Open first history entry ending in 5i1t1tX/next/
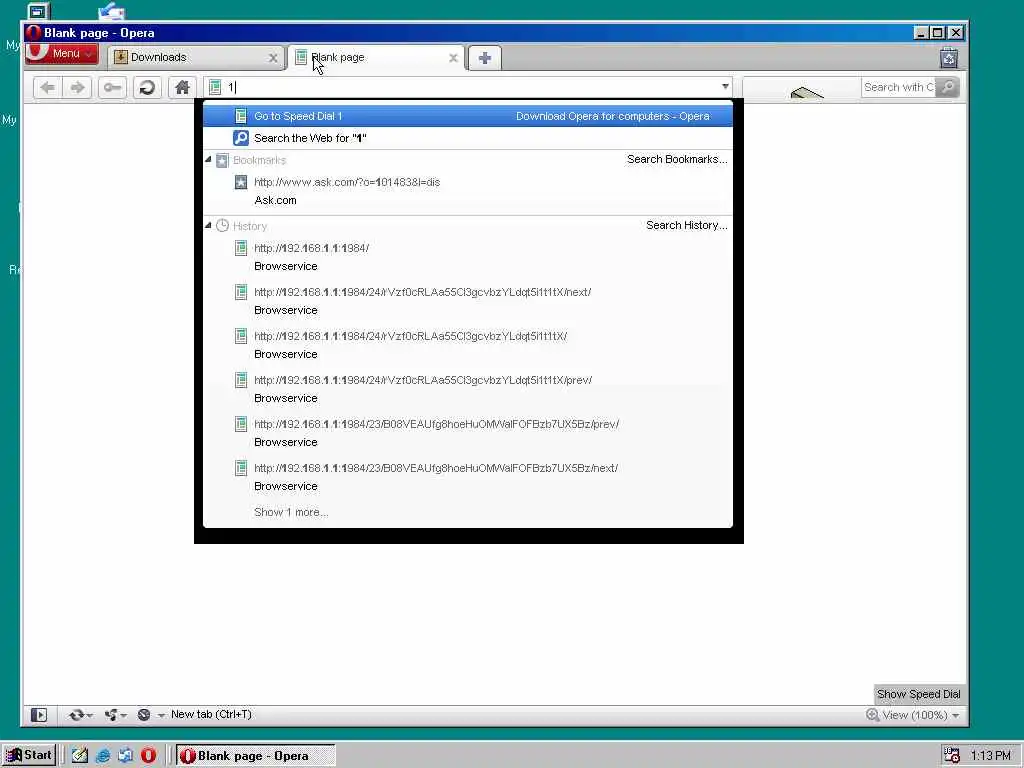The width and height of the screenshot is (1024, 768). [x=468, y=301]
